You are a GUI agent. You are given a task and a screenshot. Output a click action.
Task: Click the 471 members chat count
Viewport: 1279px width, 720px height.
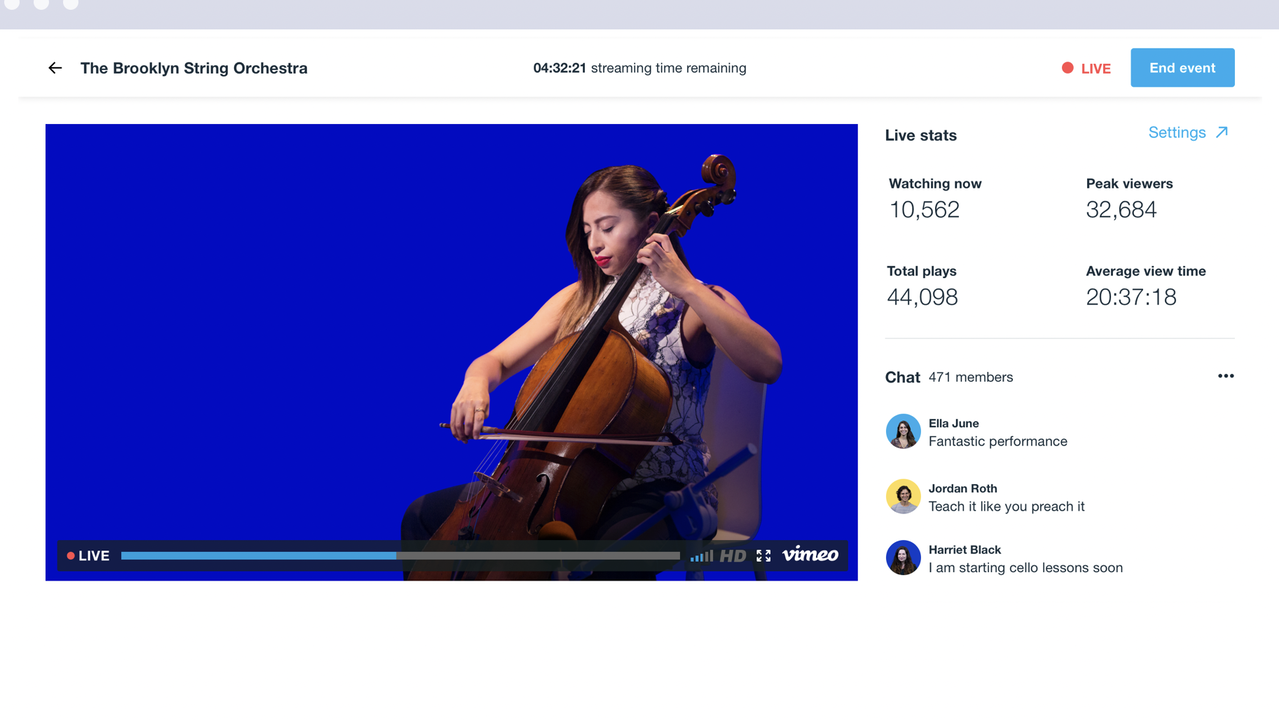[x=970, y=377]
